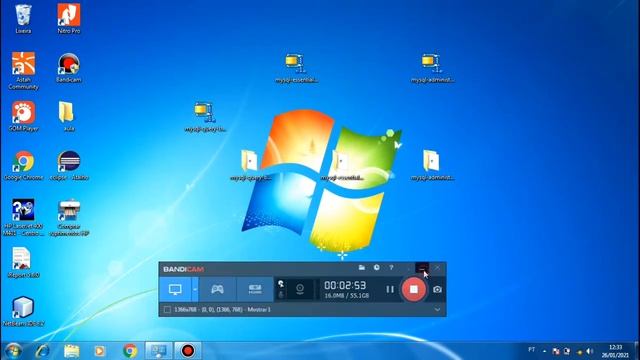Select the iReport desktop shortcut
Viewport: 640px width, 360px height.
pyautogui.click(x=23, y=263)
